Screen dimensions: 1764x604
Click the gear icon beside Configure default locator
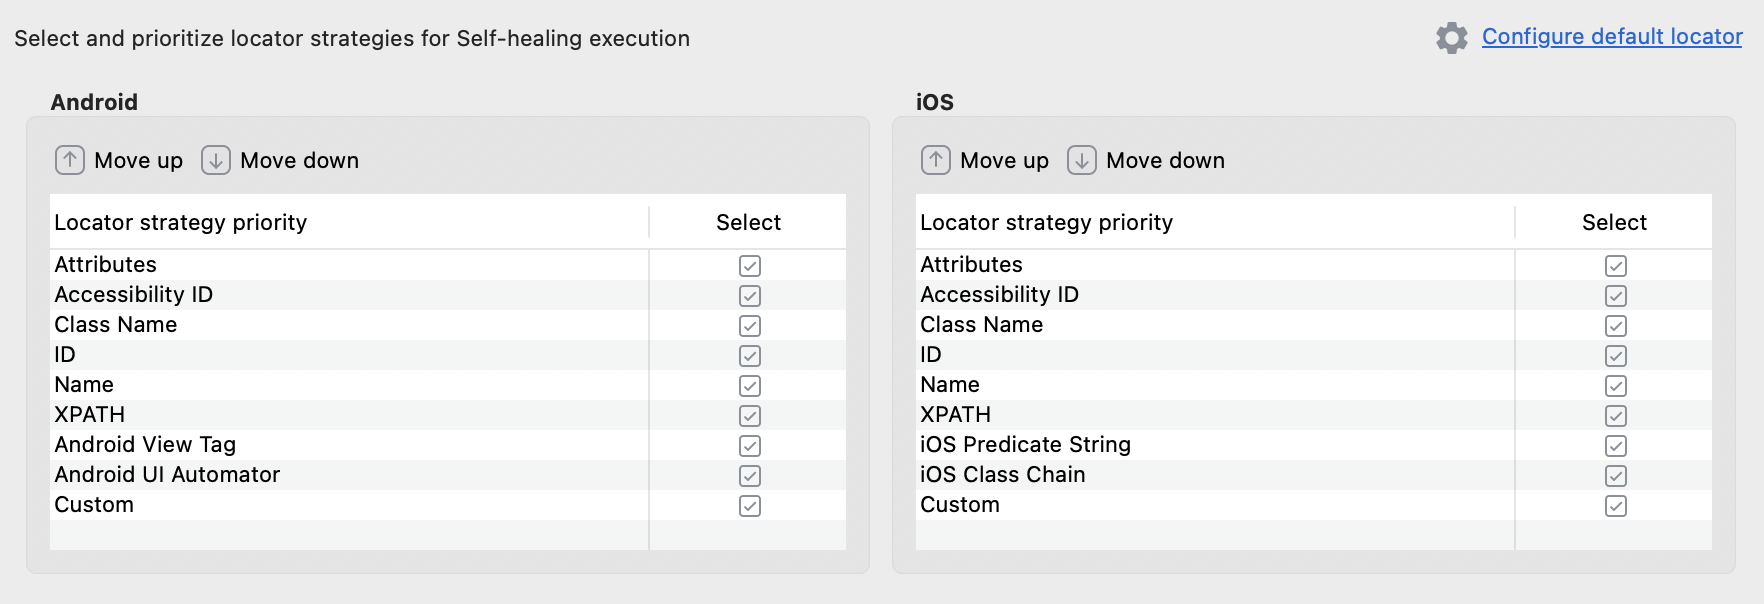[x=1452, y=38]
